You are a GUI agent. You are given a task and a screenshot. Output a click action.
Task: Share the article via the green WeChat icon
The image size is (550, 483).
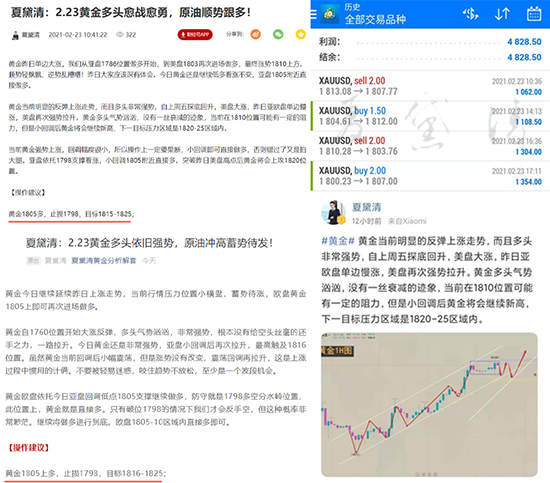(x=278, y=34)
